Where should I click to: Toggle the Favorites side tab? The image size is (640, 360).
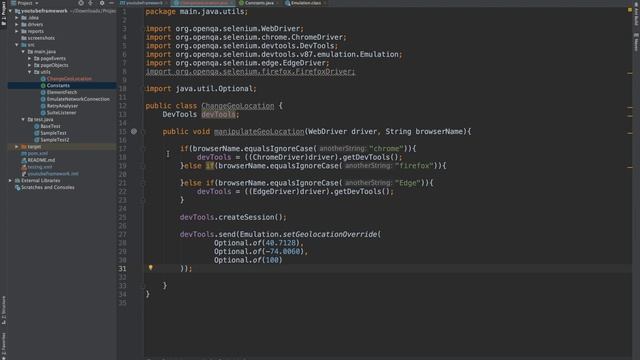(4, 346)
